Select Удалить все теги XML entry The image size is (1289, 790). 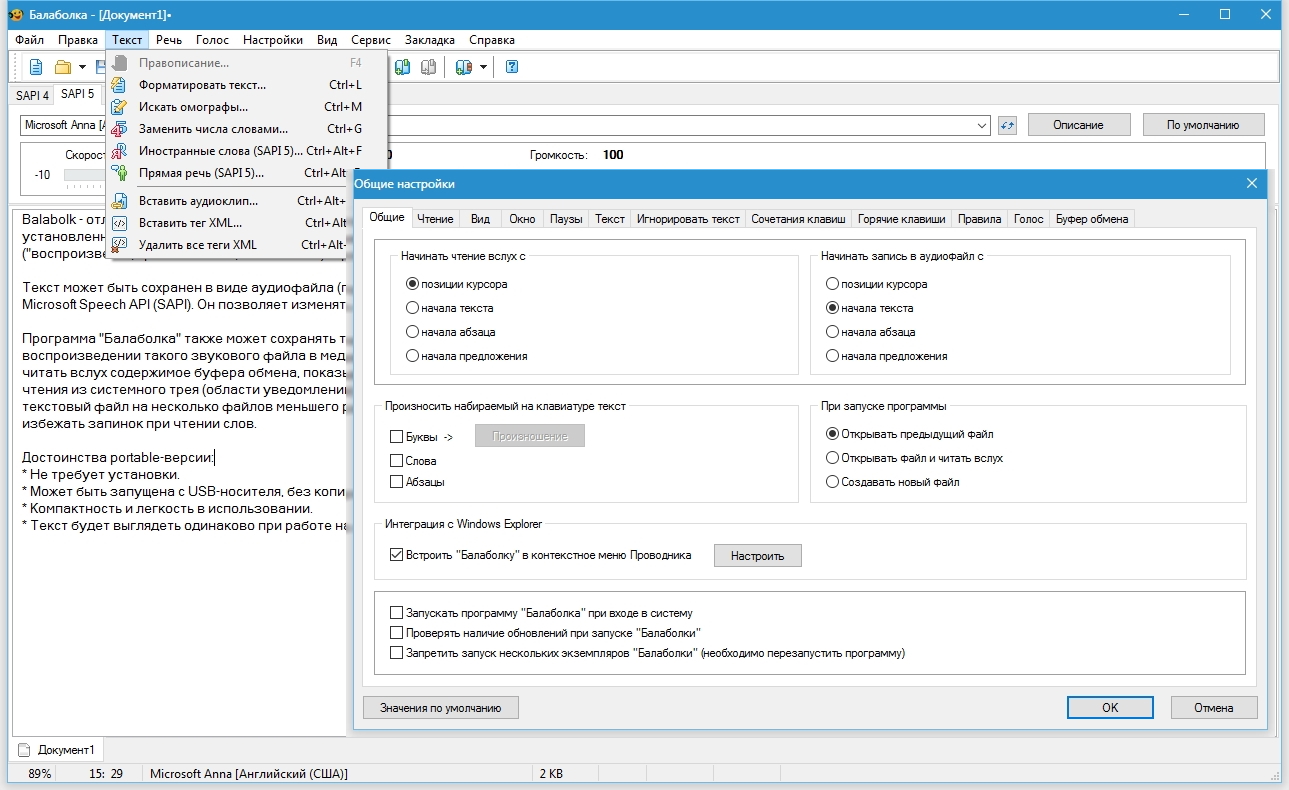197,245
